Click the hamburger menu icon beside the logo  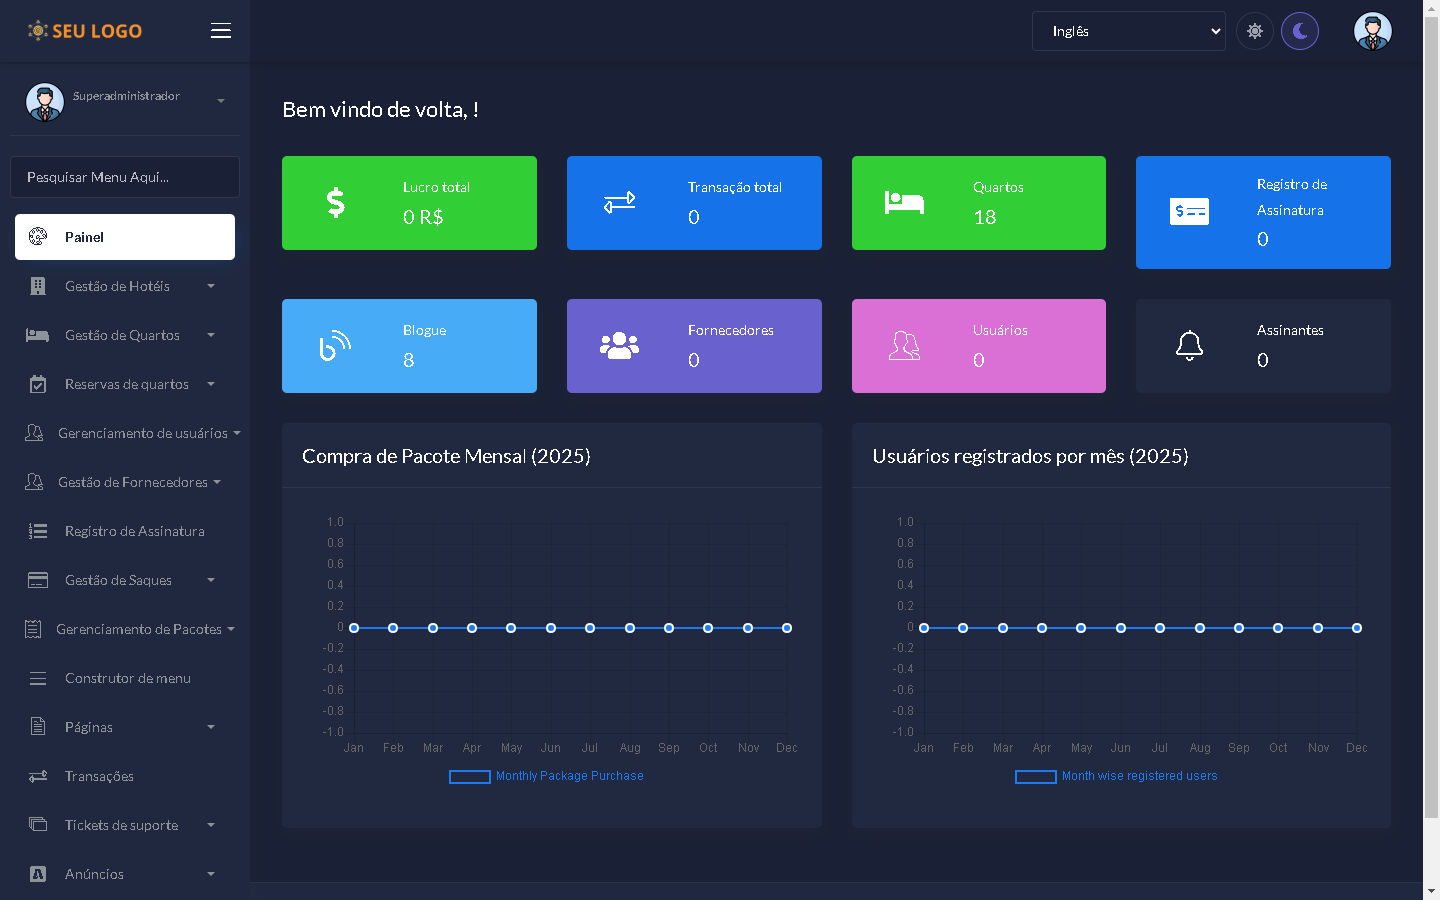click(221, 31)
